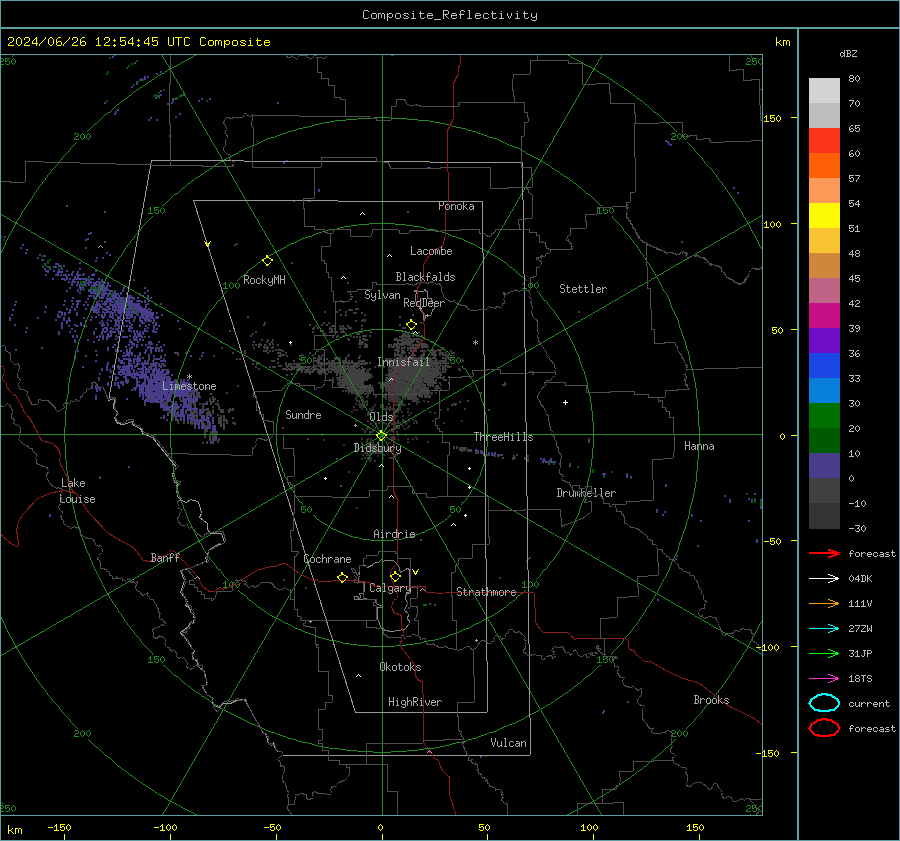The image size is (900, 841).
Task: Click the Okotoks town label
Action: [x=400, y=667]
